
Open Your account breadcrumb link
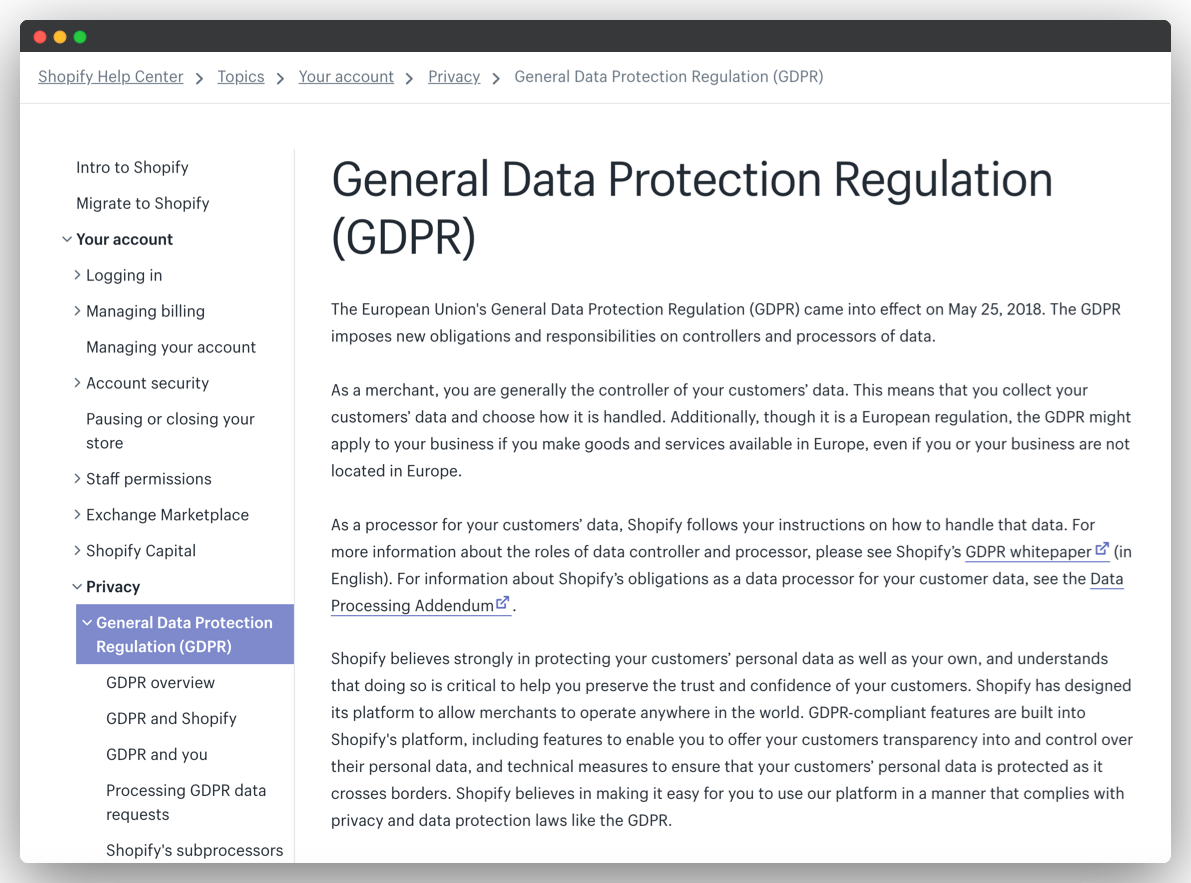coord(346,77)
